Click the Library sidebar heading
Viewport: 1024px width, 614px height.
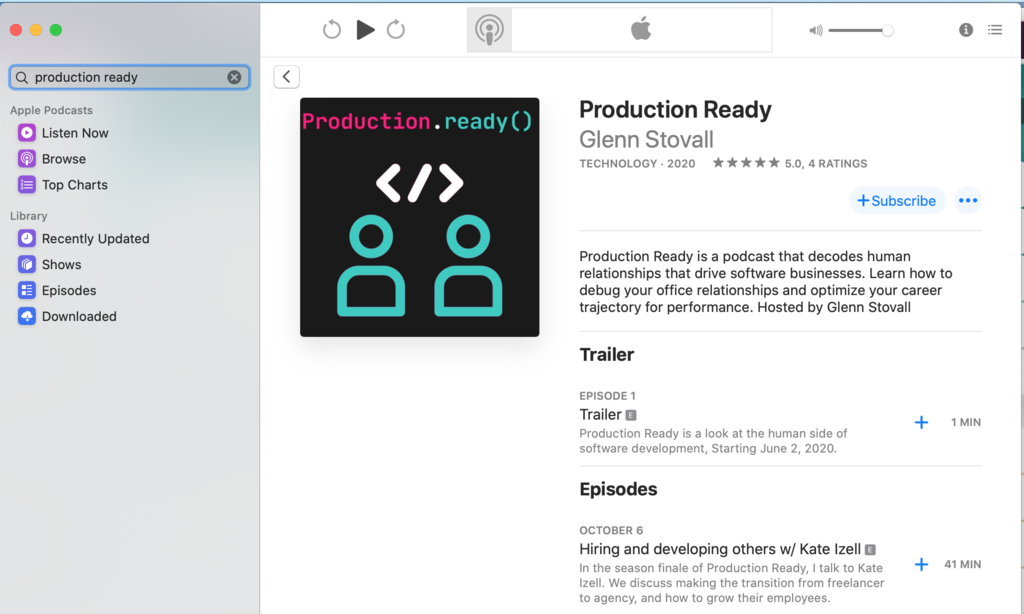[28, 216]
